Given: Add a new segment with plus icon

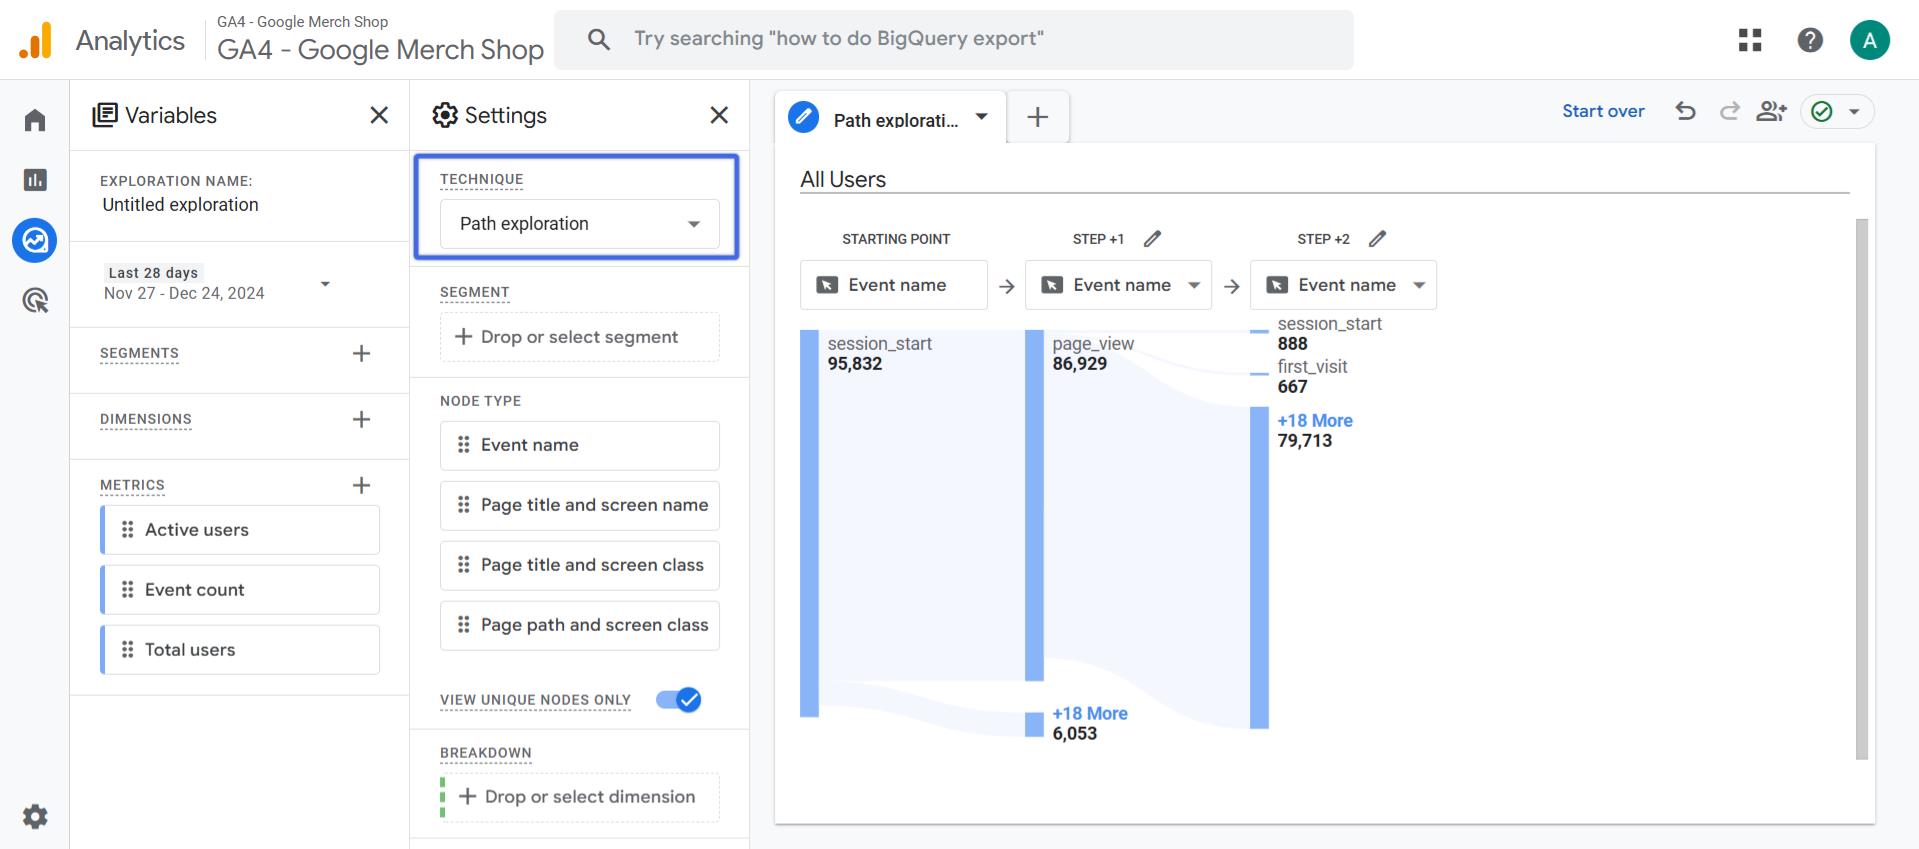Looking at the screenshot, I should coord(362,353).
